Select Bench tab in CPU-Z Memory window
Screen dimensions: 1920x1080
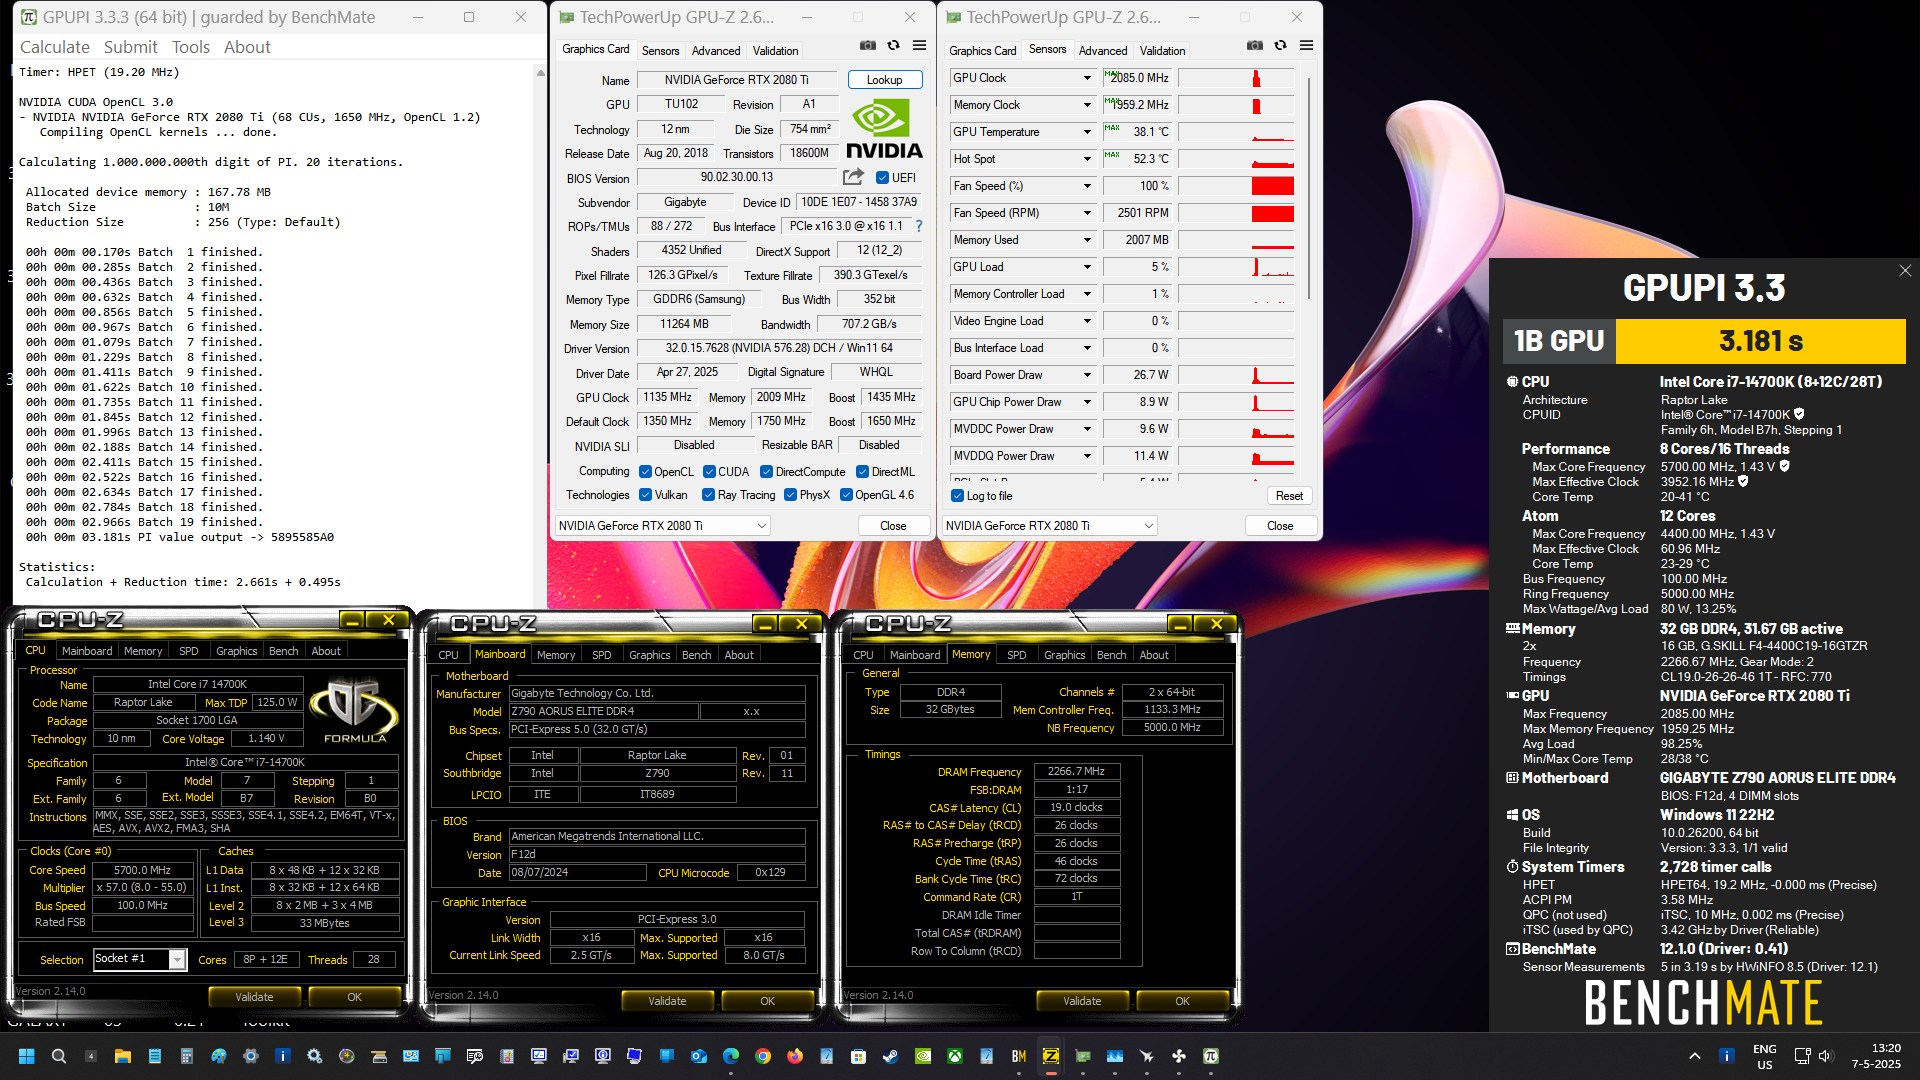click(x=1111, y=655)
